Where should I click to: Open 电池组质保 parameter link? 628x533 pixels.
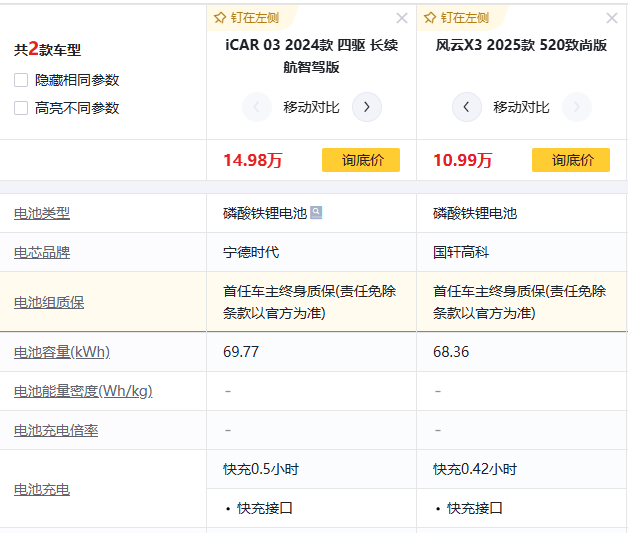click(x=49, y=302)
